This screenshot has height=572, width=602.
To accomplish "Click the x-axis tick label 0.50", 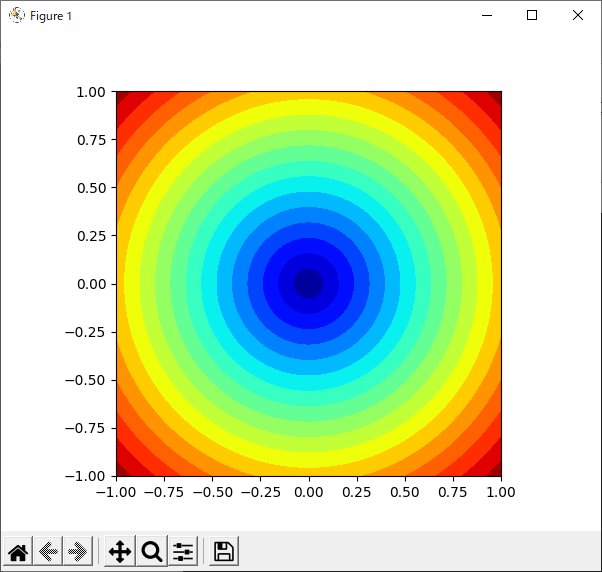I will coord(405,493).
